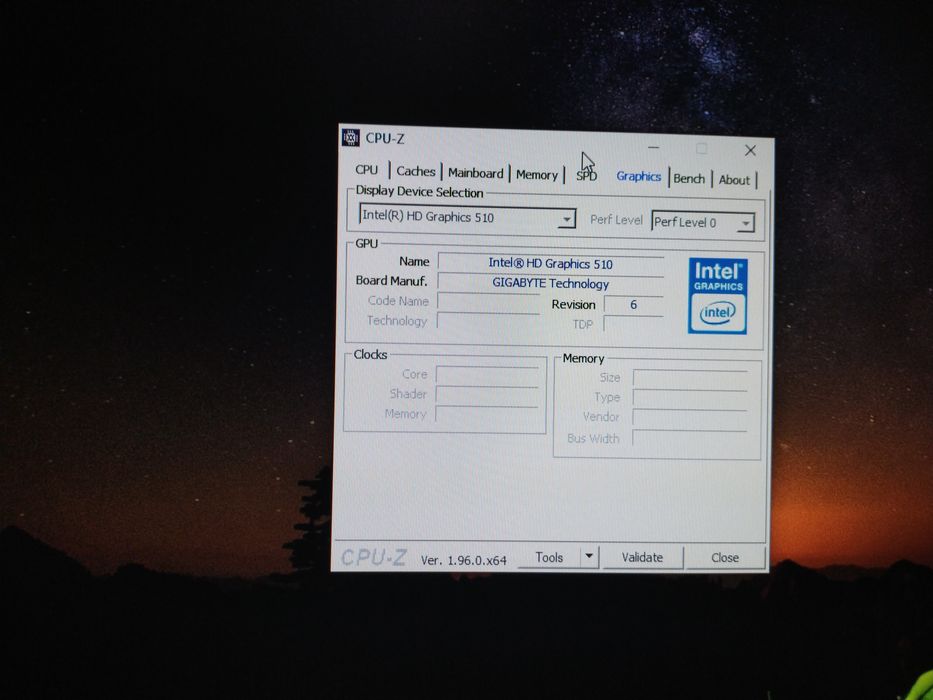Select the Mainboard tab
This screenshot has height=700, width=933.
tap(475, 173)
